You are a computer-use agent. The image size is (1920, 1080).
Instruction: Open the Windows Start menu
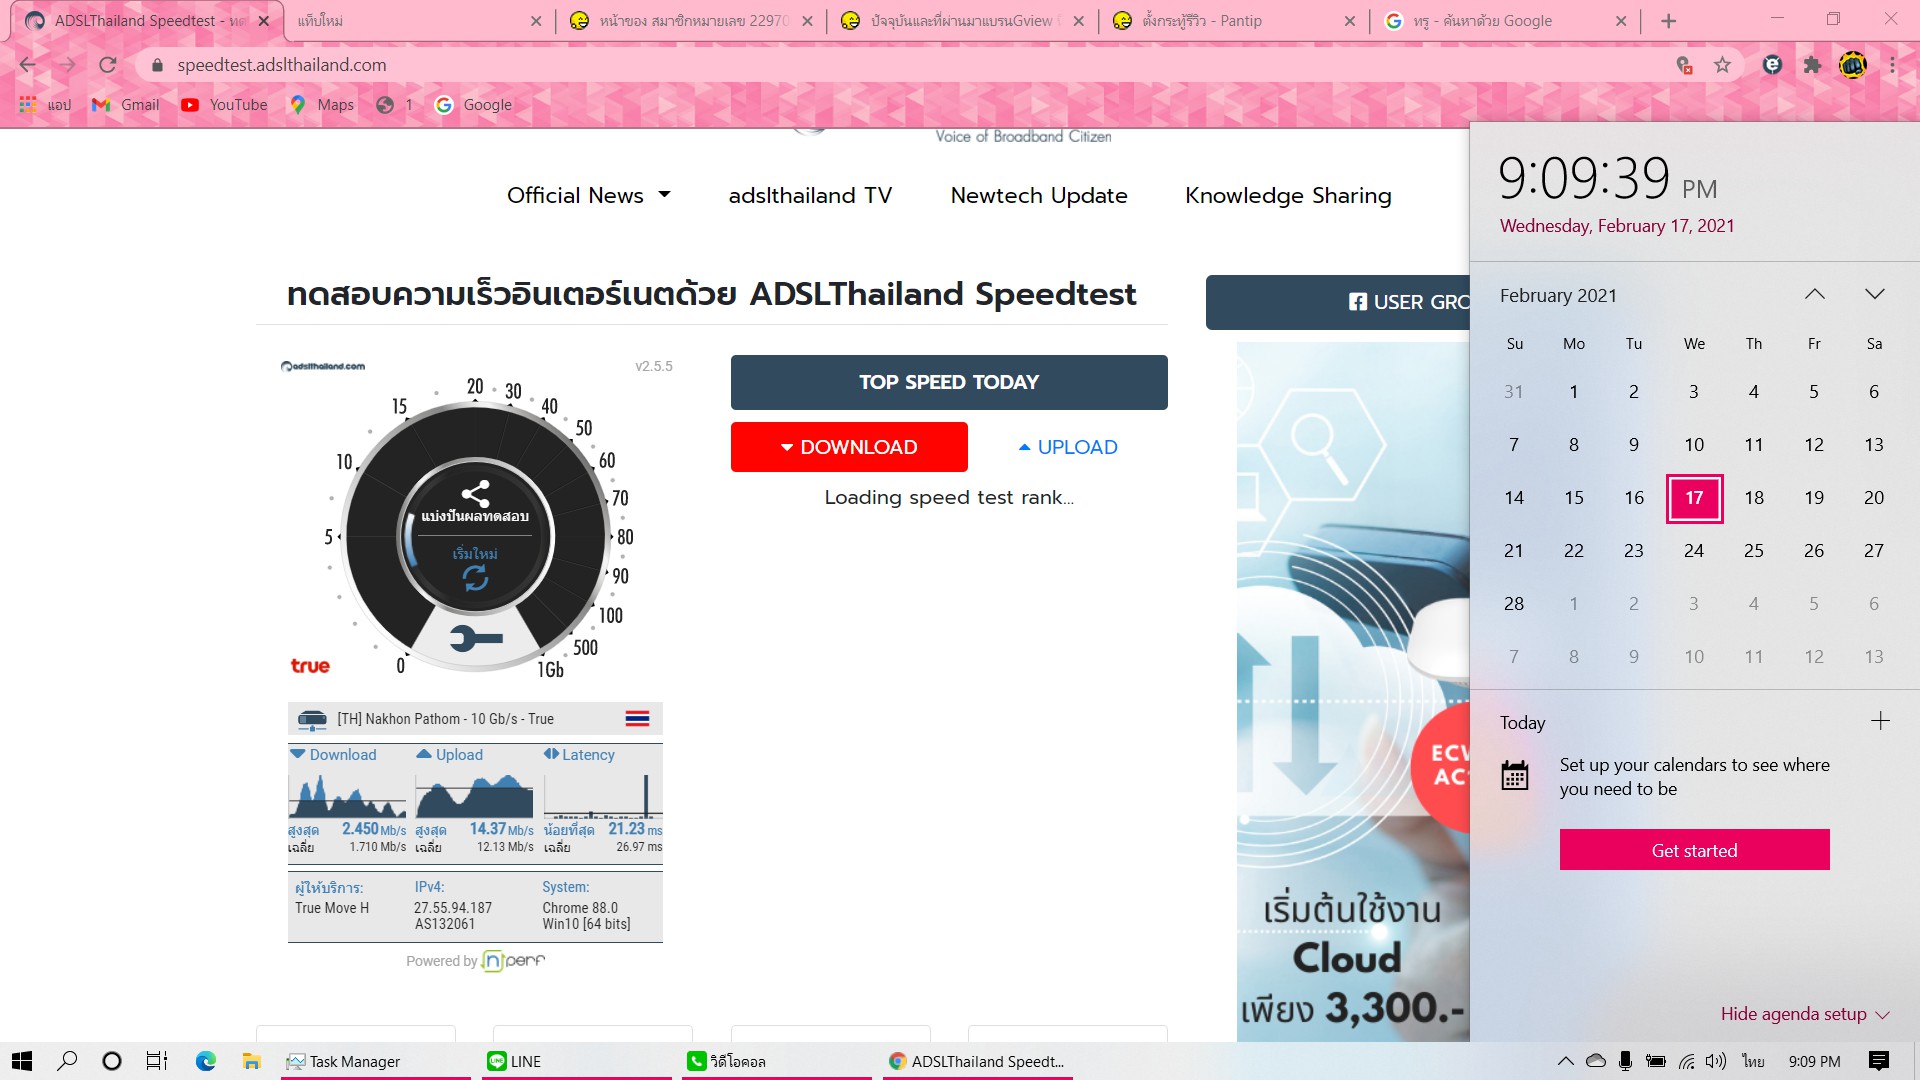coord(22,1061)
